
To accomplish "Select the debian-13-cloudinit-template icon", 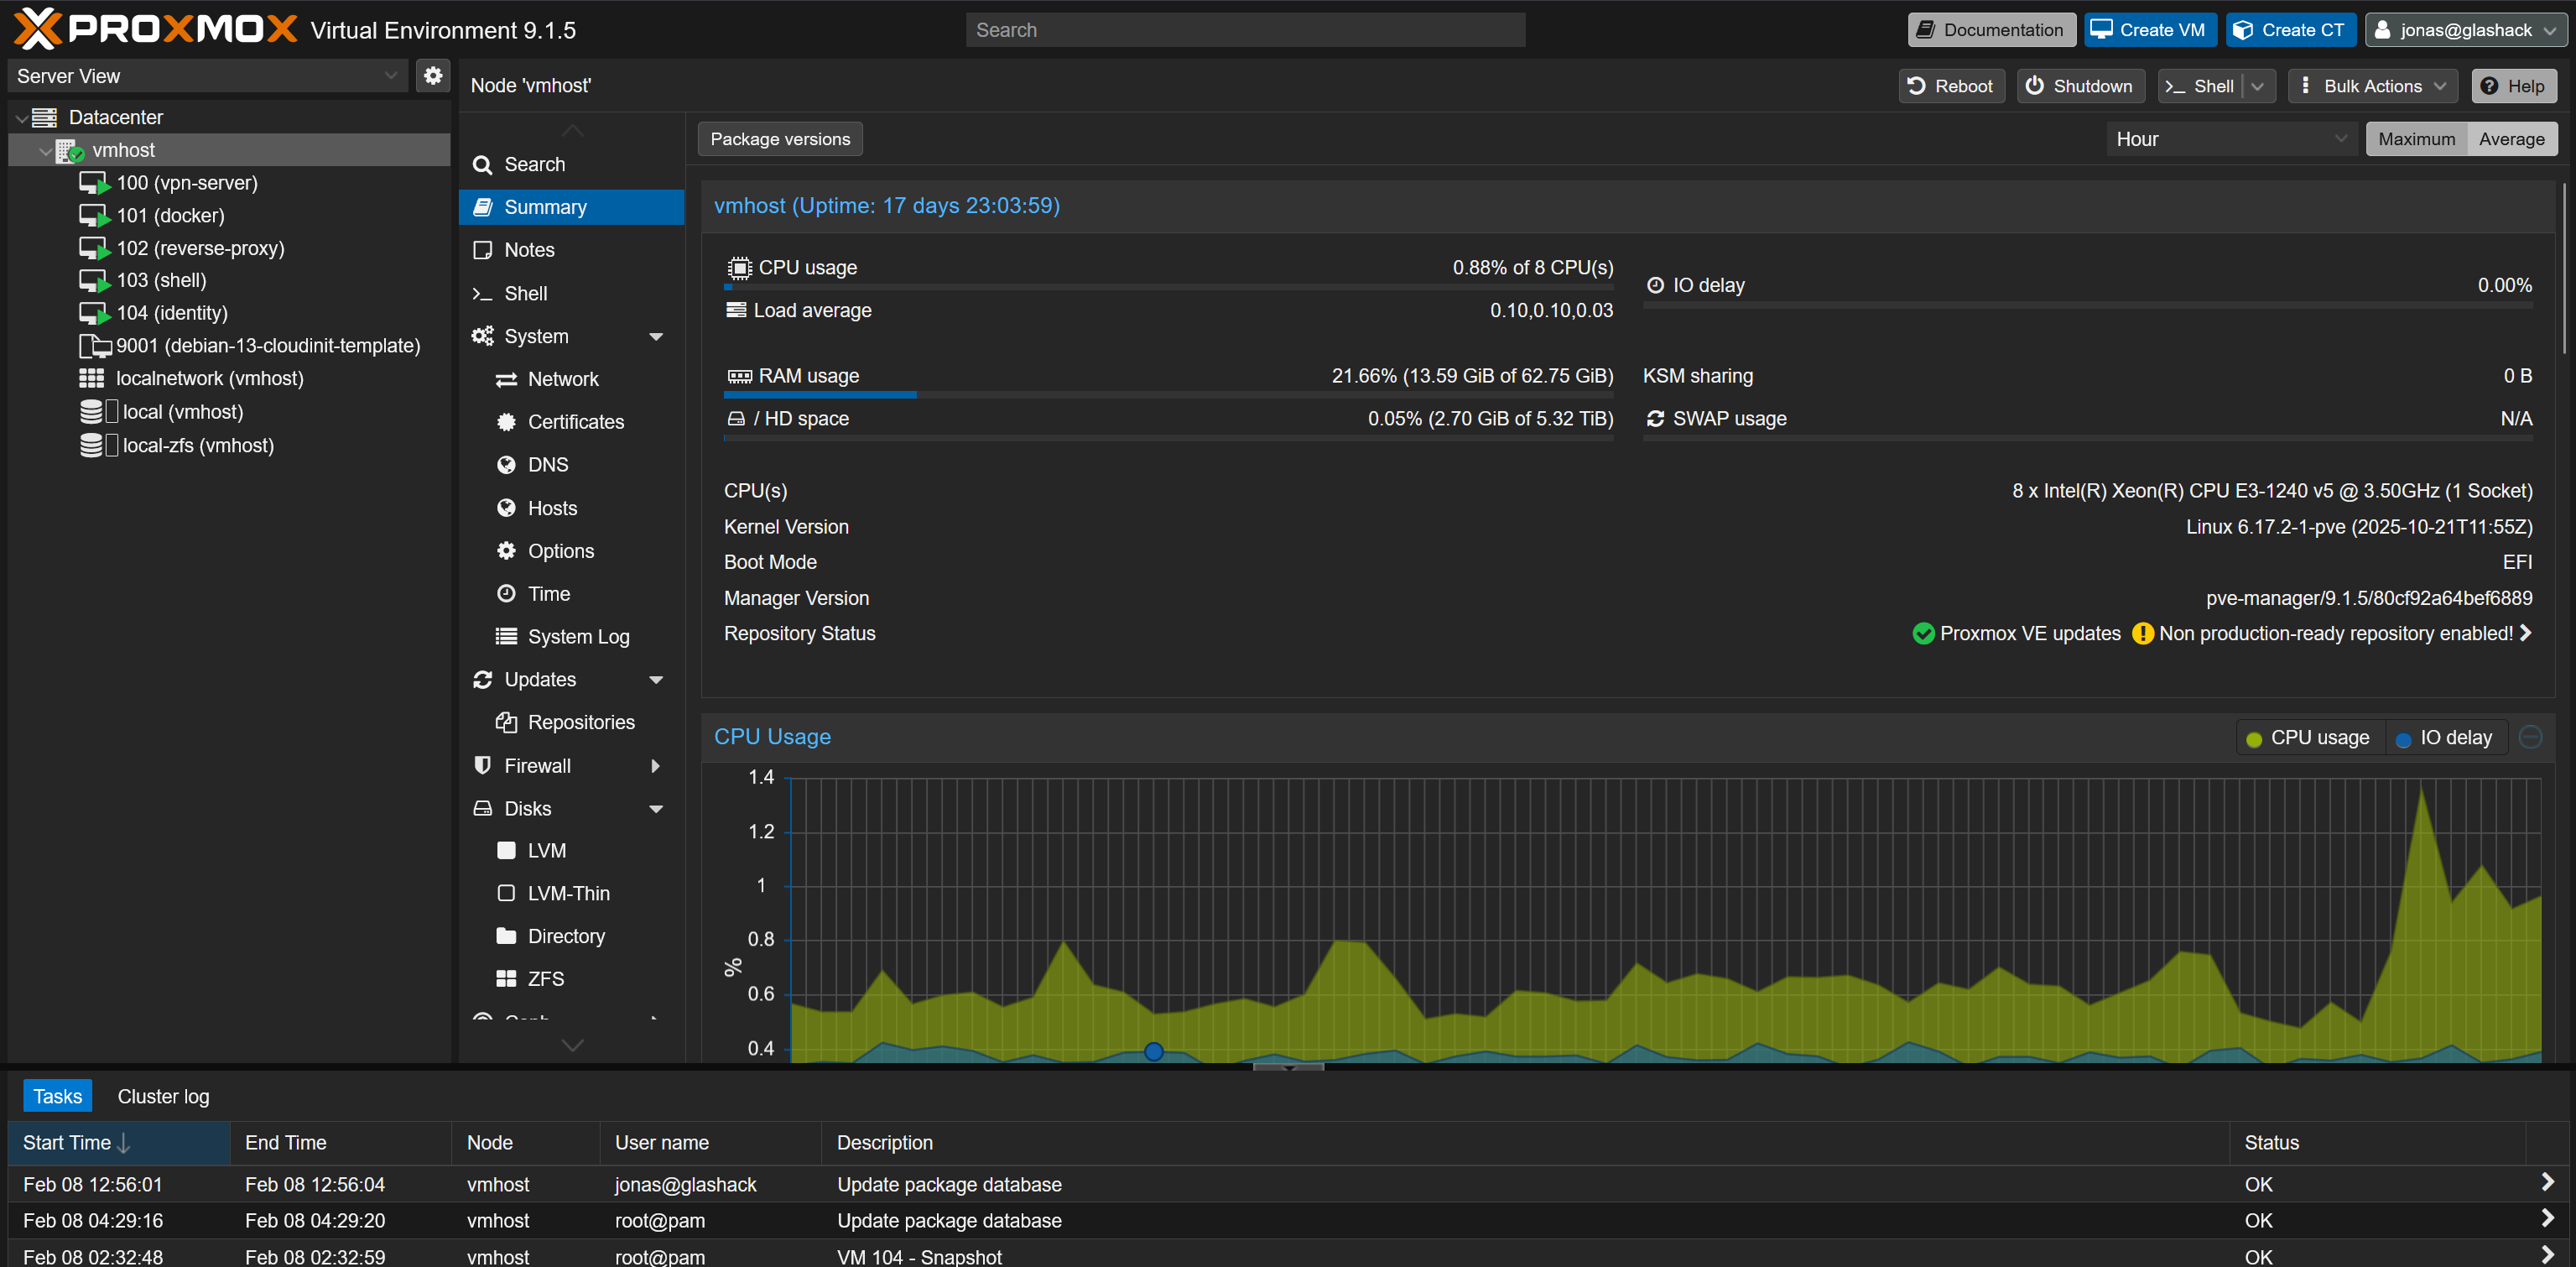I will click(x=94, y=346).
